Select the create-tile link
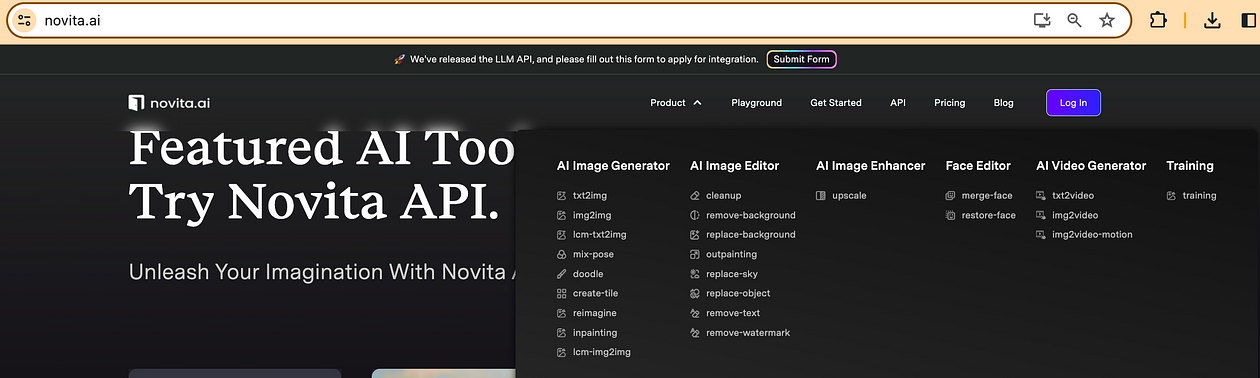 (596, 293)
